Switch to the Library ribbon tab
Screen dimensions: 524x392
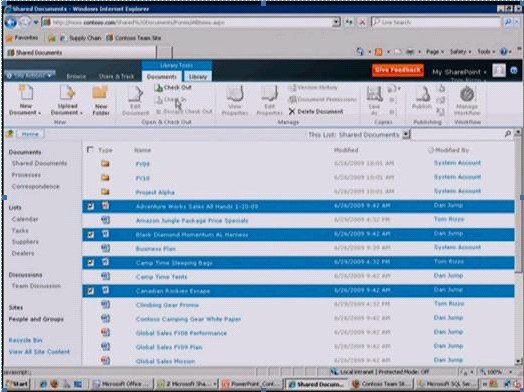tap(198, 77)
